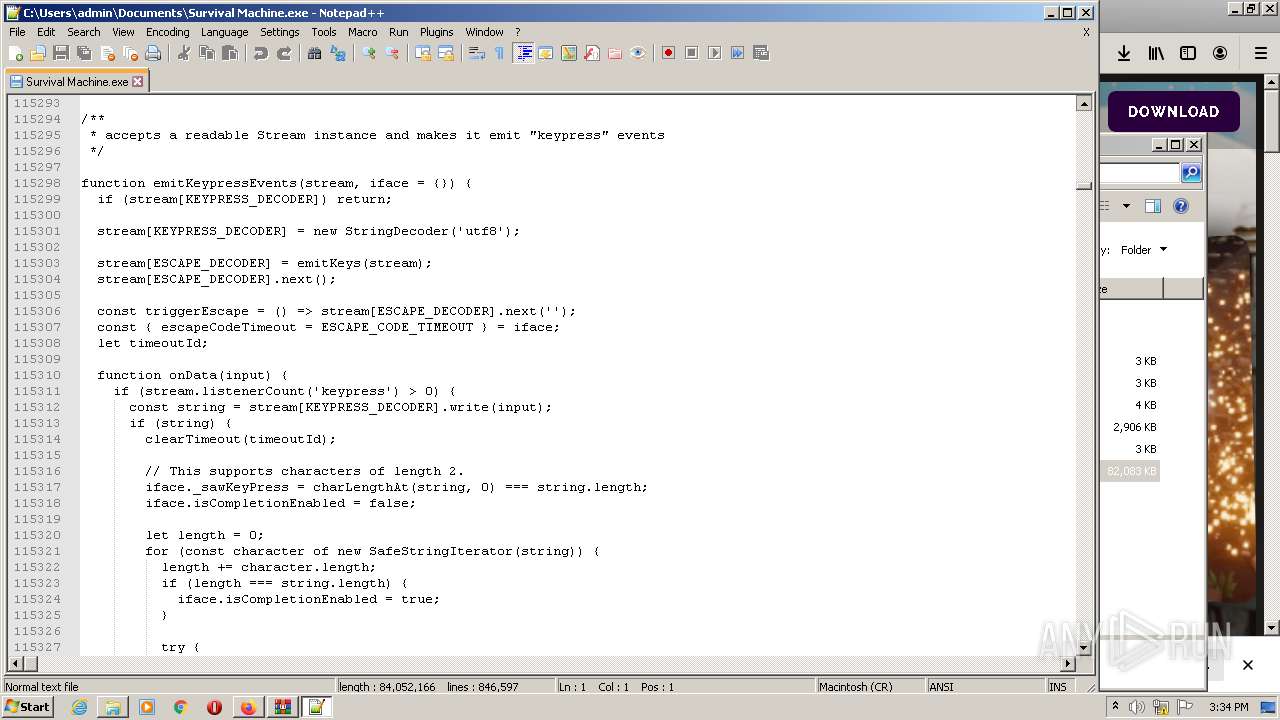Toggle the Firefox sidebar icon
The image size is (1280, 720).
1188,53
